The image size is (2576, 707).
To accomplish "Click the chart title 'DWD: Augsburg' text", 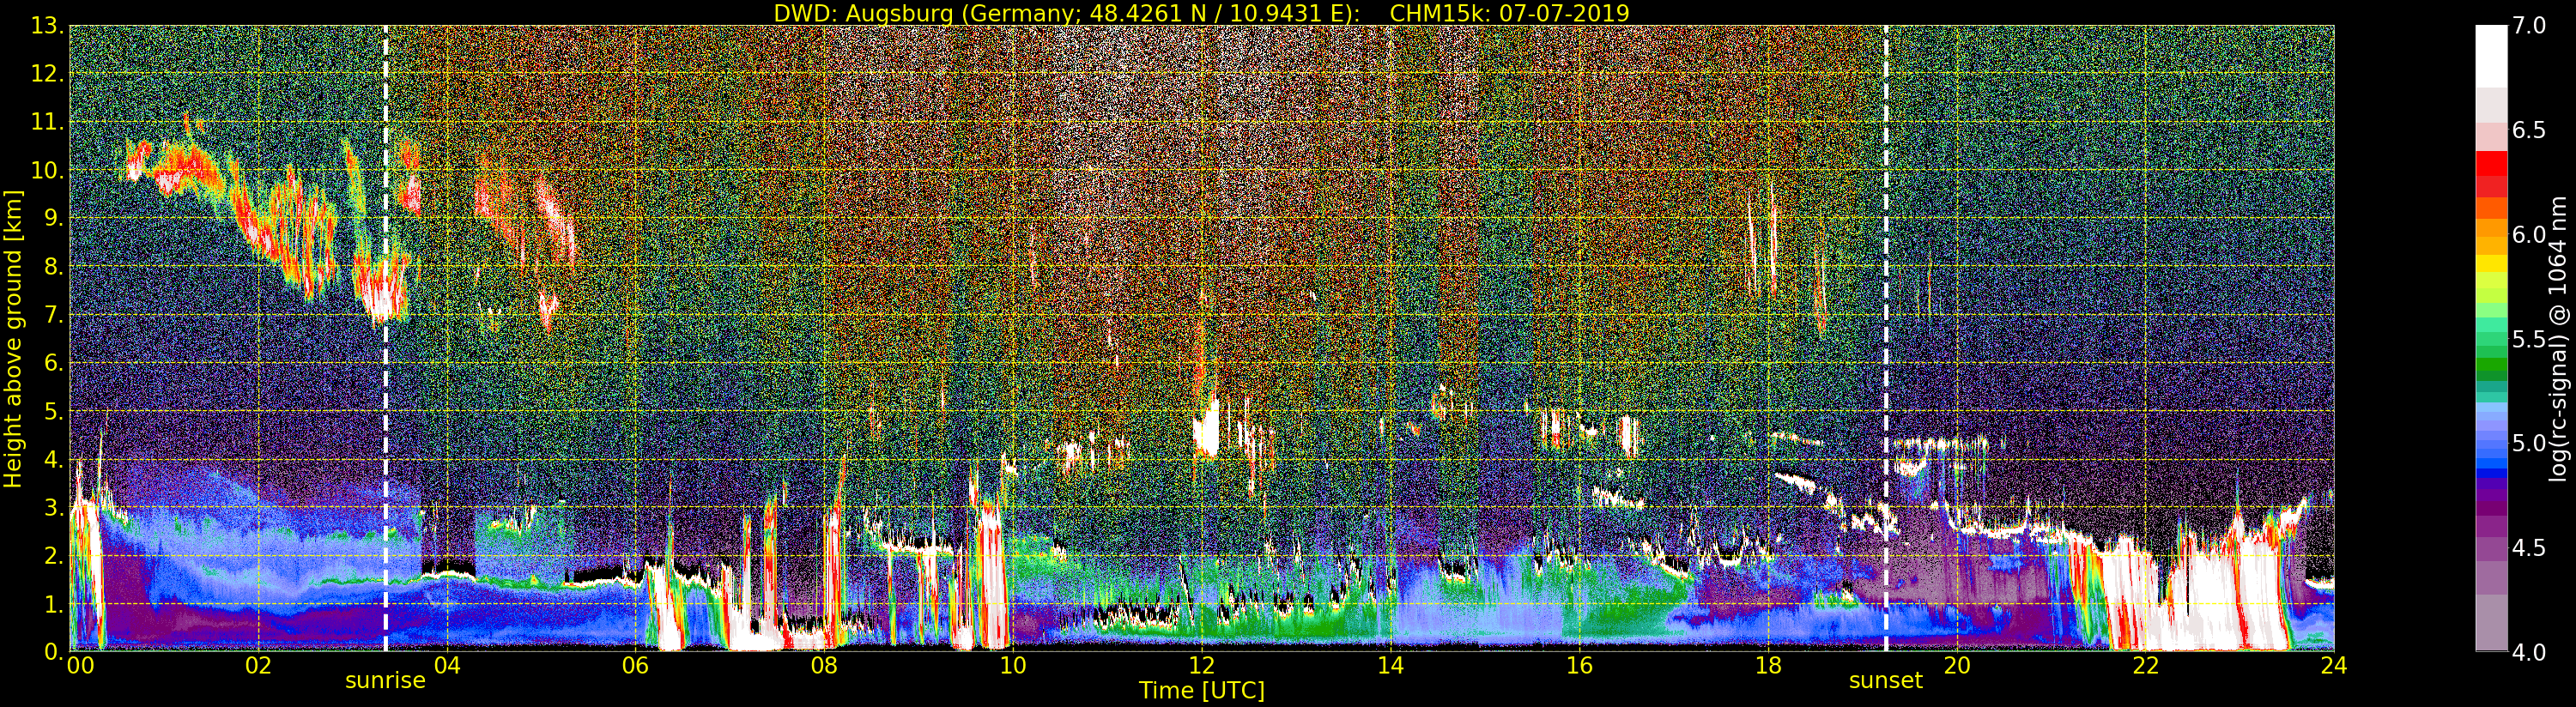I will tap(863, 13).
